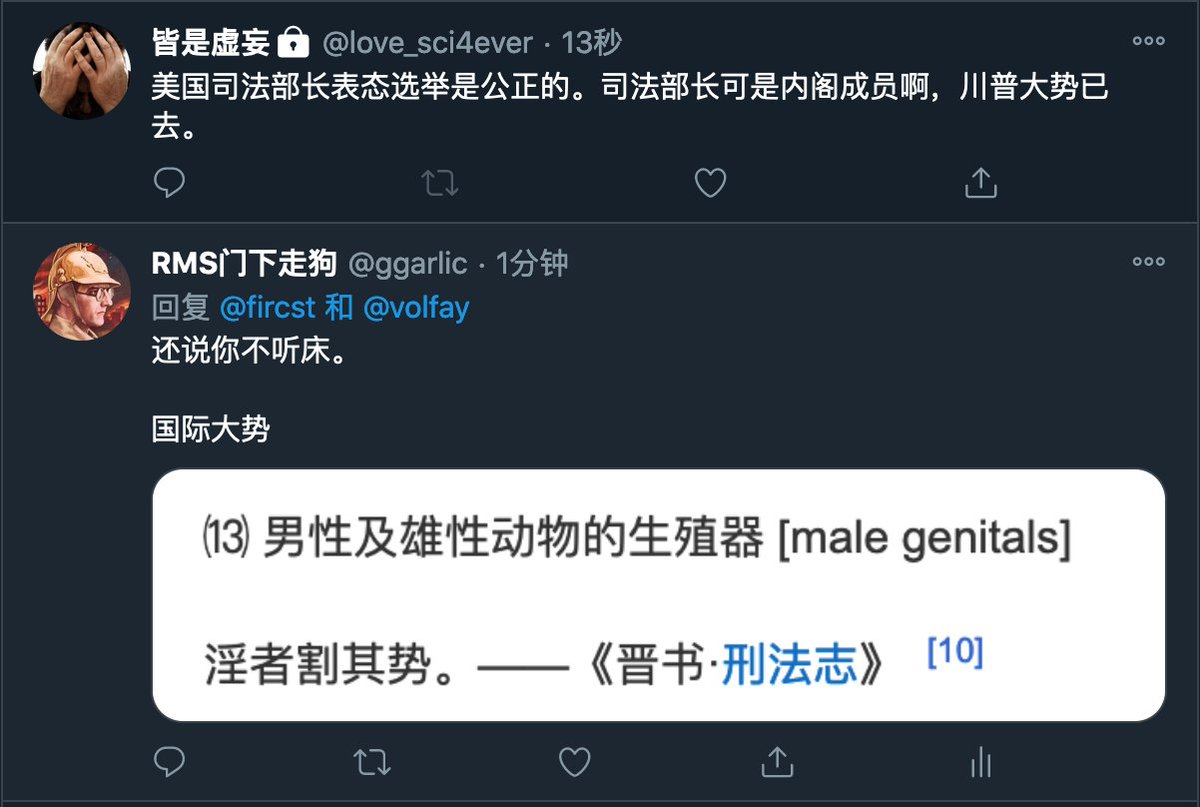This screenshot has width=1200, height=807.
Task: Reply to the ggarlic tweet
Action: tap(170, 764)
